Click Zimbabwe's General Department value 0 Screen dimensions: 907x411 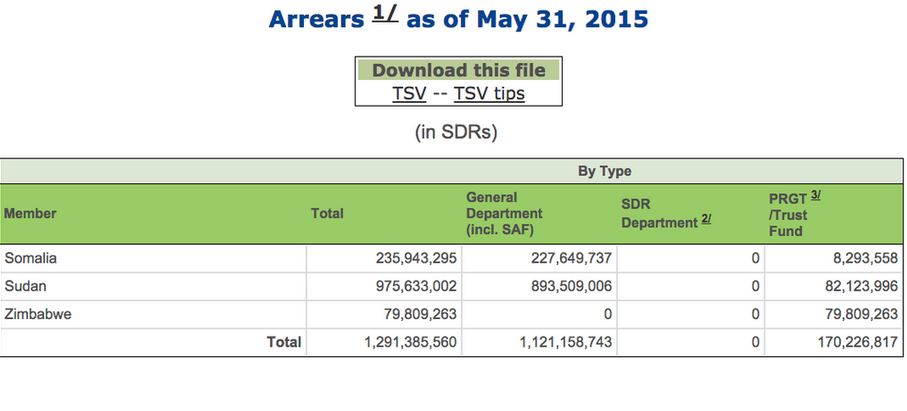point(607,314)
